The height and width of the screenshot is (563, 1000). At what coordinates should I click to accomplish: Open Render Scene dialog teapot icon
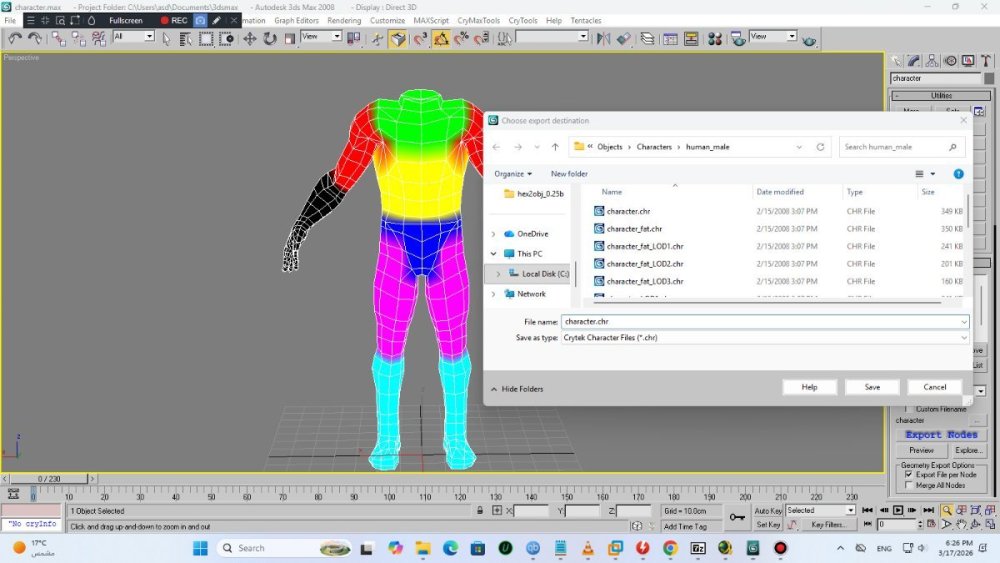[x=738, y=39]
